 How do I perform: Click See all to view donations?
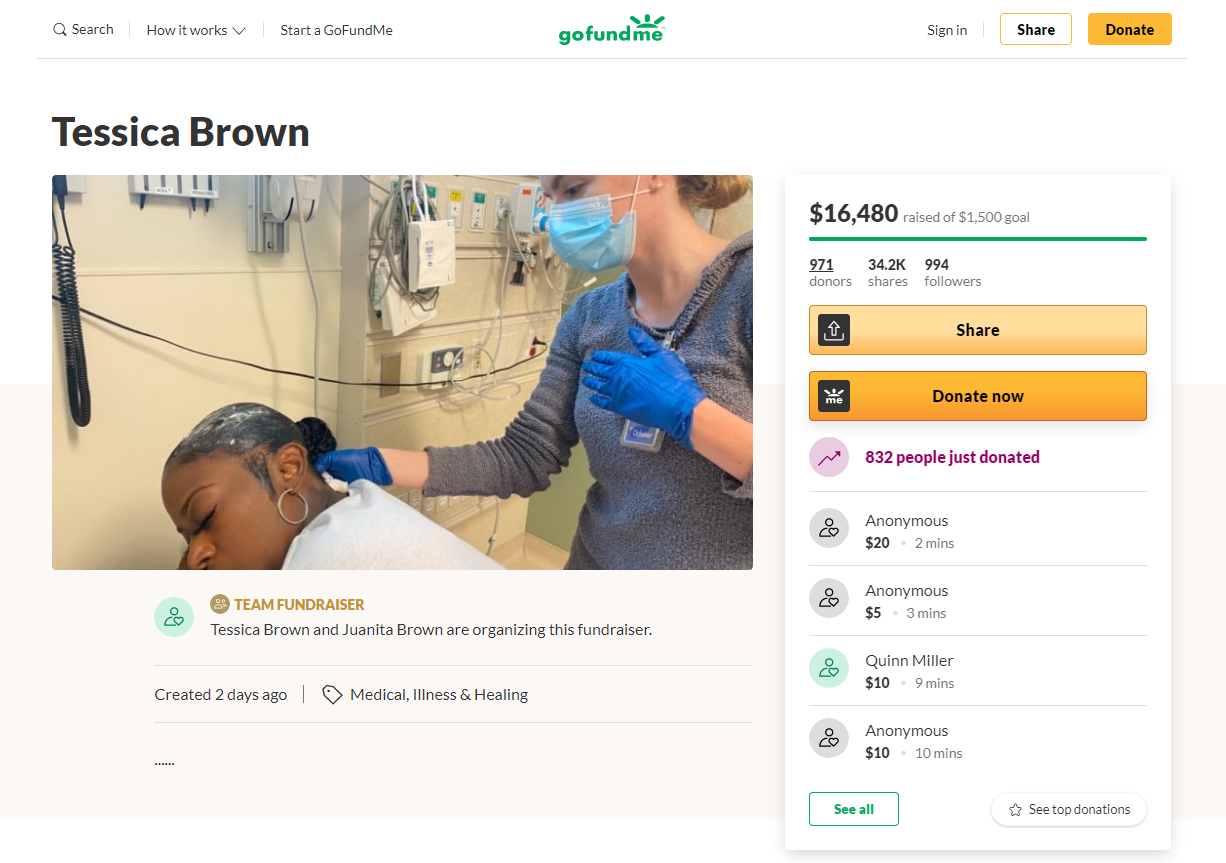(x=853, y=808)
